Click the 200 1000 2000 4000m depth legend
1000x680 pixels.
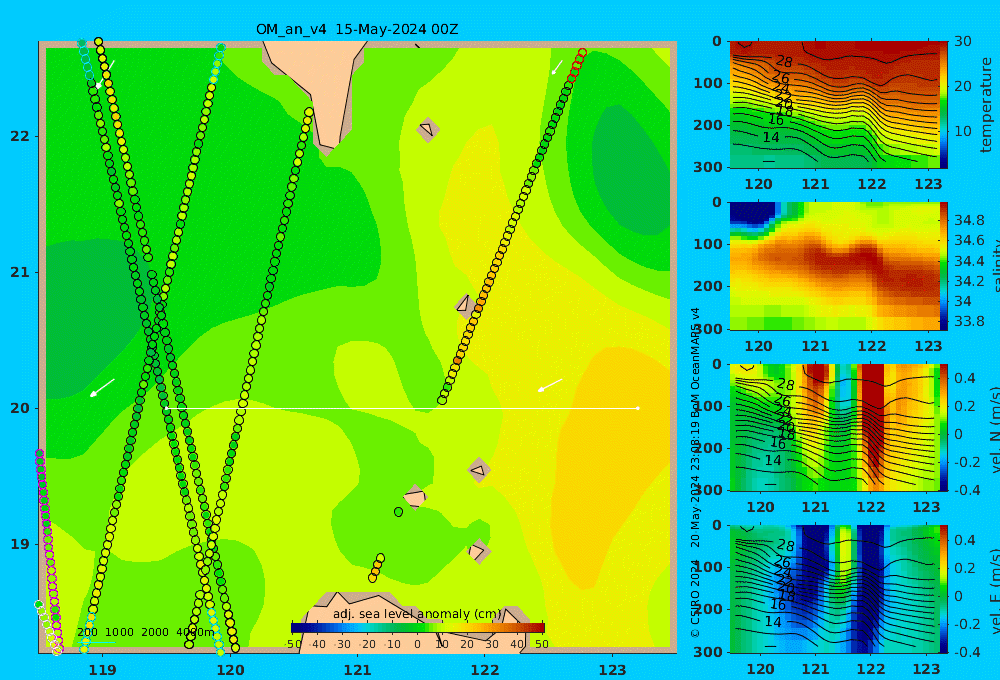[x=145, y=632]
